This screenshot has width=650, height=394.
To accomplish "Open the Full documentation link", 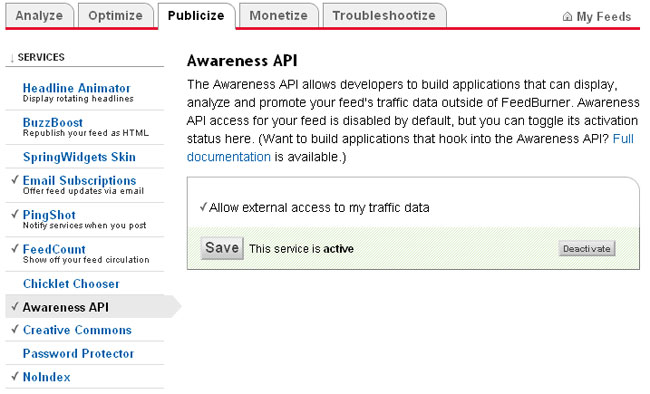I will [410, 148].
